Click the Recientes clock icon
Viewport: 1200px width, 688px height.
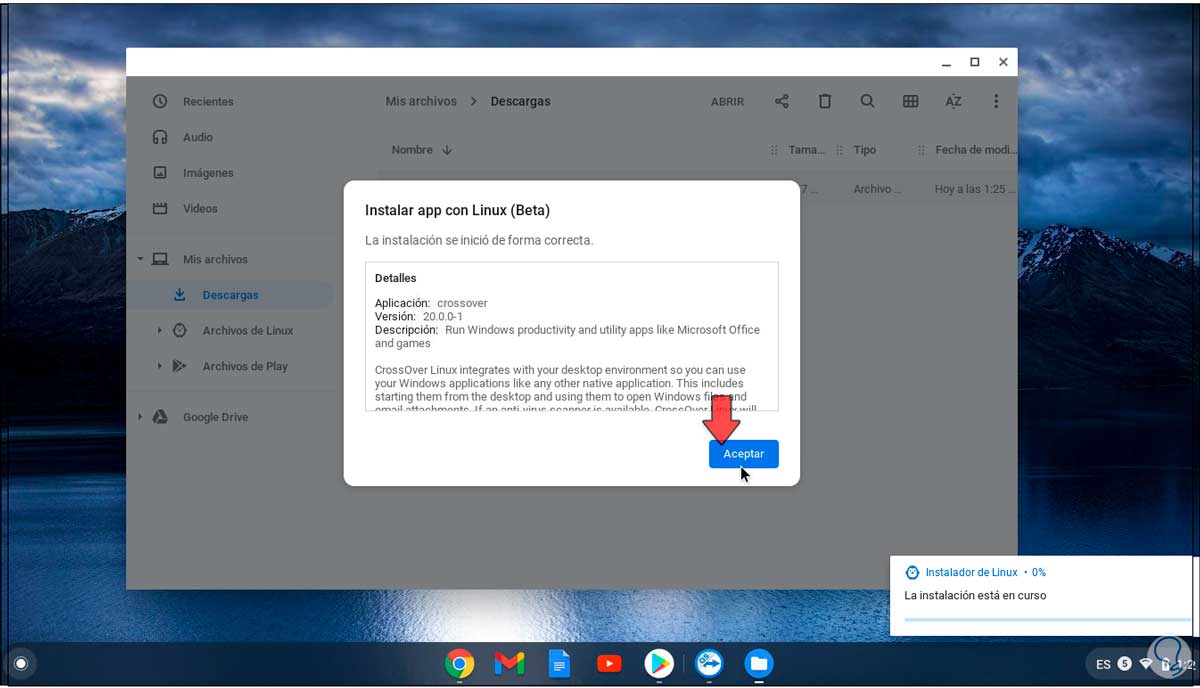coord(160,102)
